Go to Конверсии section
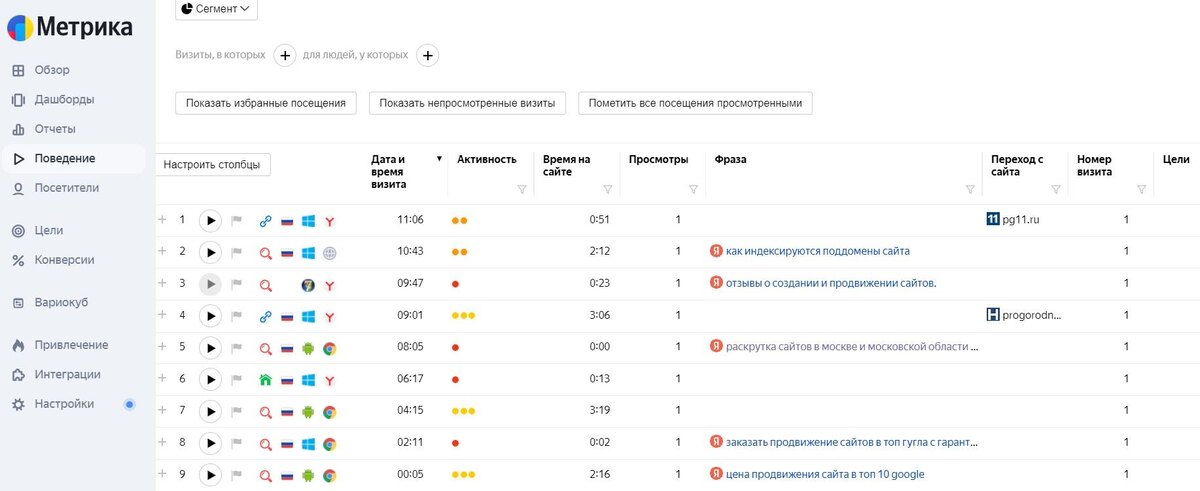 tap(64, 260)
